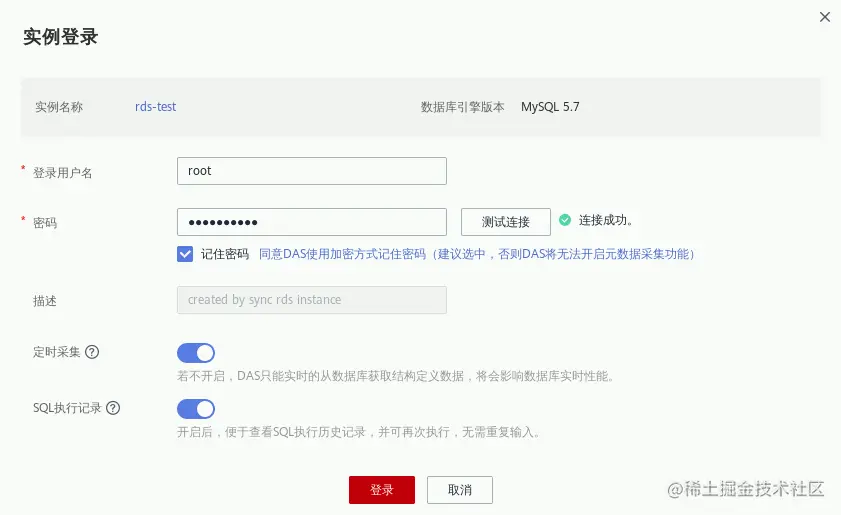Image resolution: width=841 pixels, height=515 pixels.
Task: Uncheck the 记住密码 checkbox
Action: [x=185, y=254]
